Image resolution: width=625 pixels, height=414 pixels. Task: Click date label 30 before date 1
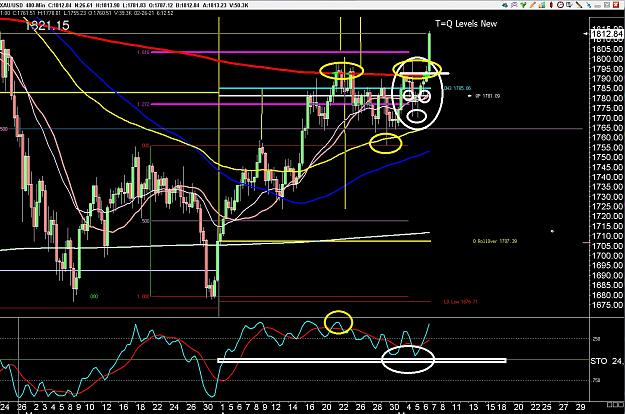click(x=208, y=407)
